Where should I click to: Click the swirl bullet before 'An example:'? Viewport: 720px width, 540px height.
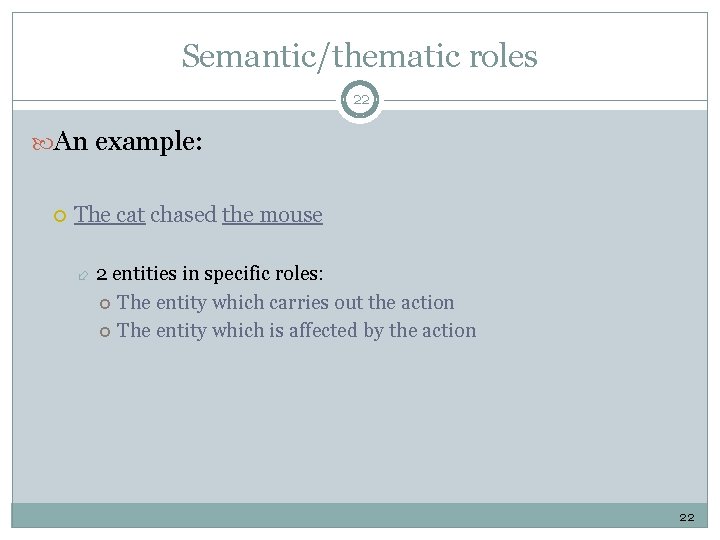45,143
